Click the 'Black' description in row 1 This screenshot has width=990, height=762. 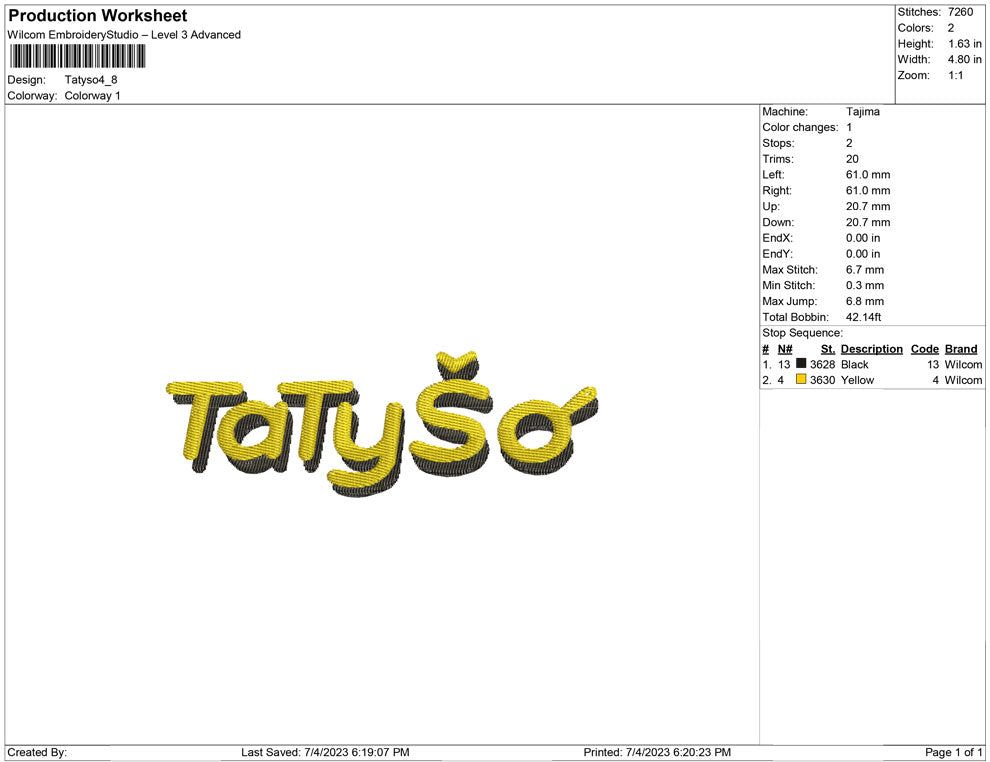854,364
